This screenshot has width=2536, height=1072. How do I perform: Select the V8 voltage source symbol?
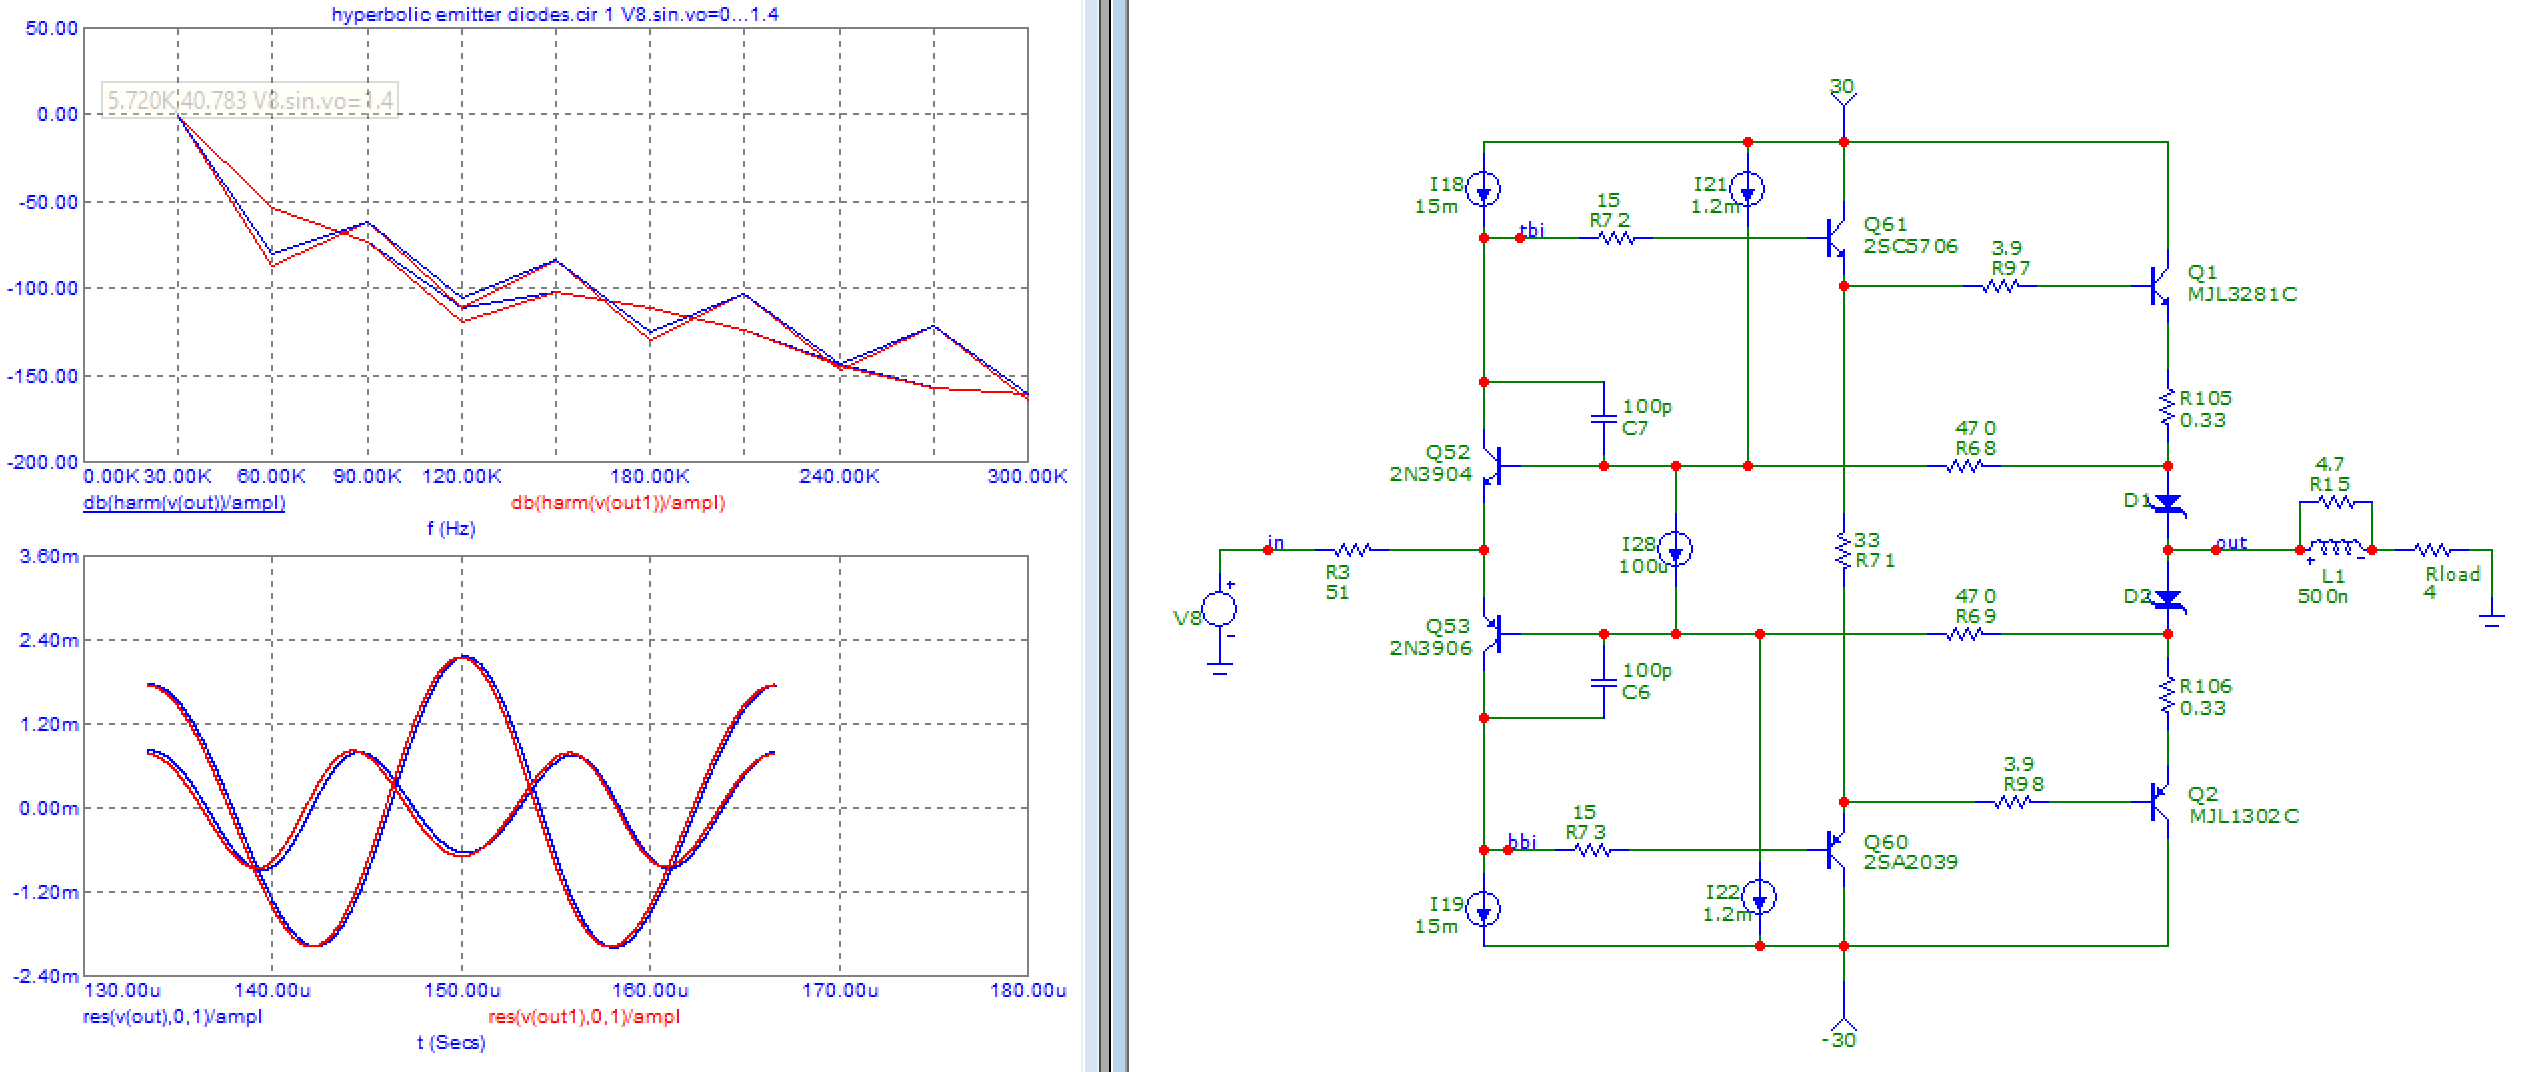[1219, 609]
